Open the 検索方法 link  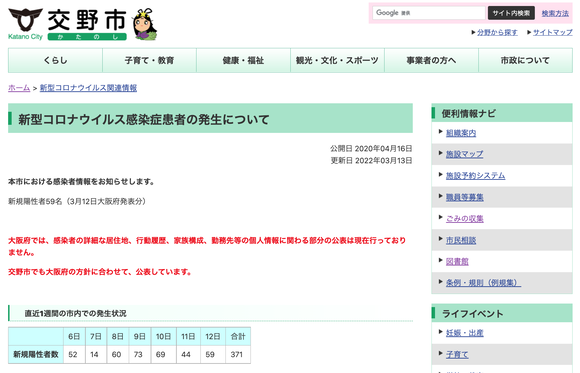[x=555, y=13]
